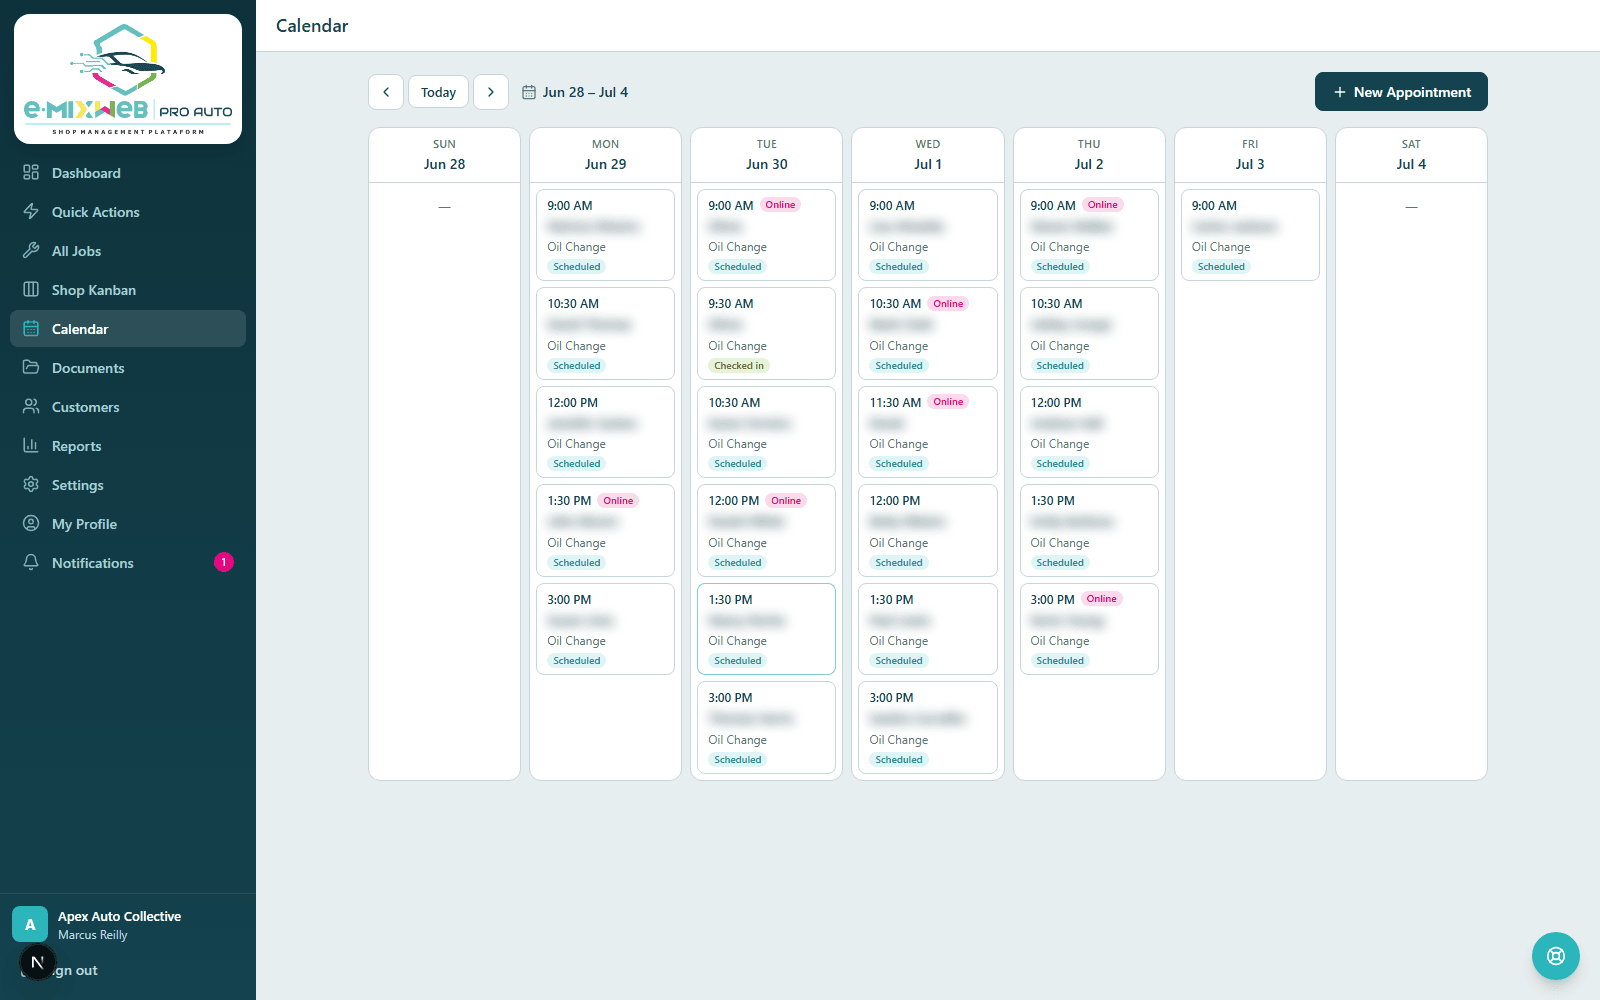
Task: Open Tuesday 3:00 PM appointment card
Action: pyautogui.click(x=766, y=727)
